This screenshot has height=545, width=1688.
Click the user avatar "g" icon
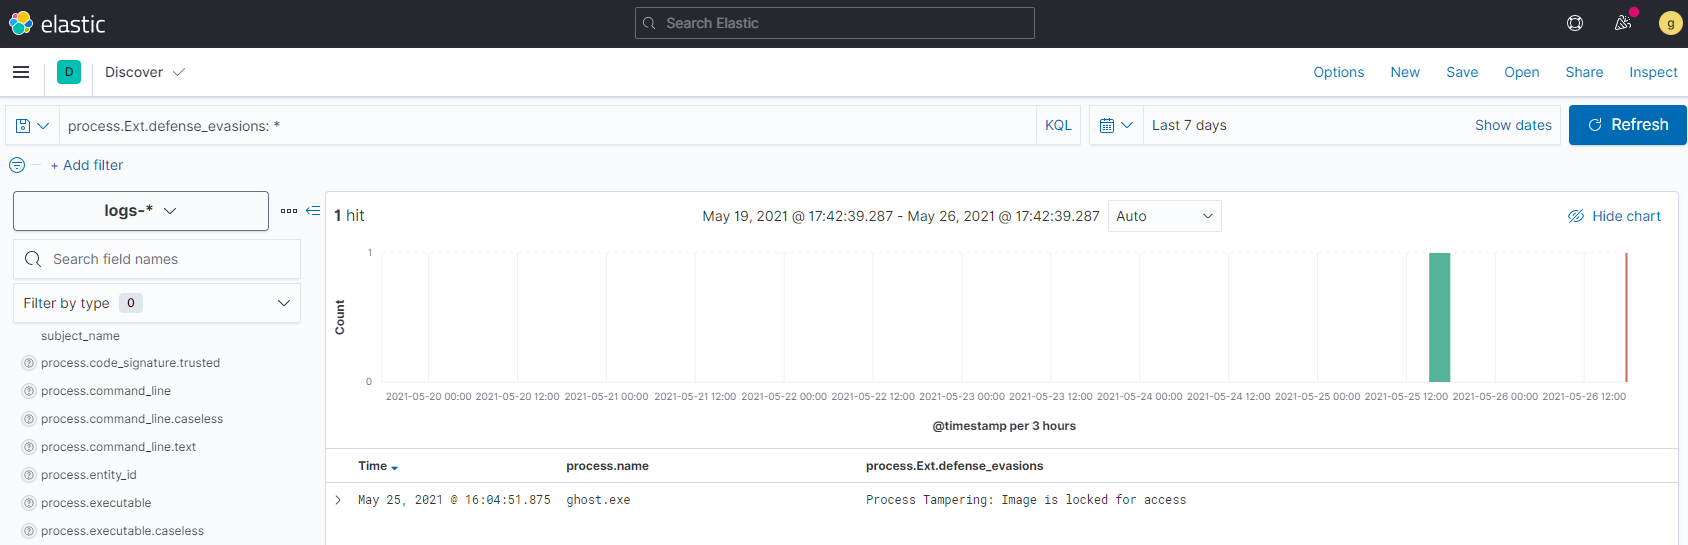pyautogui.click(x=1670, y=23)
